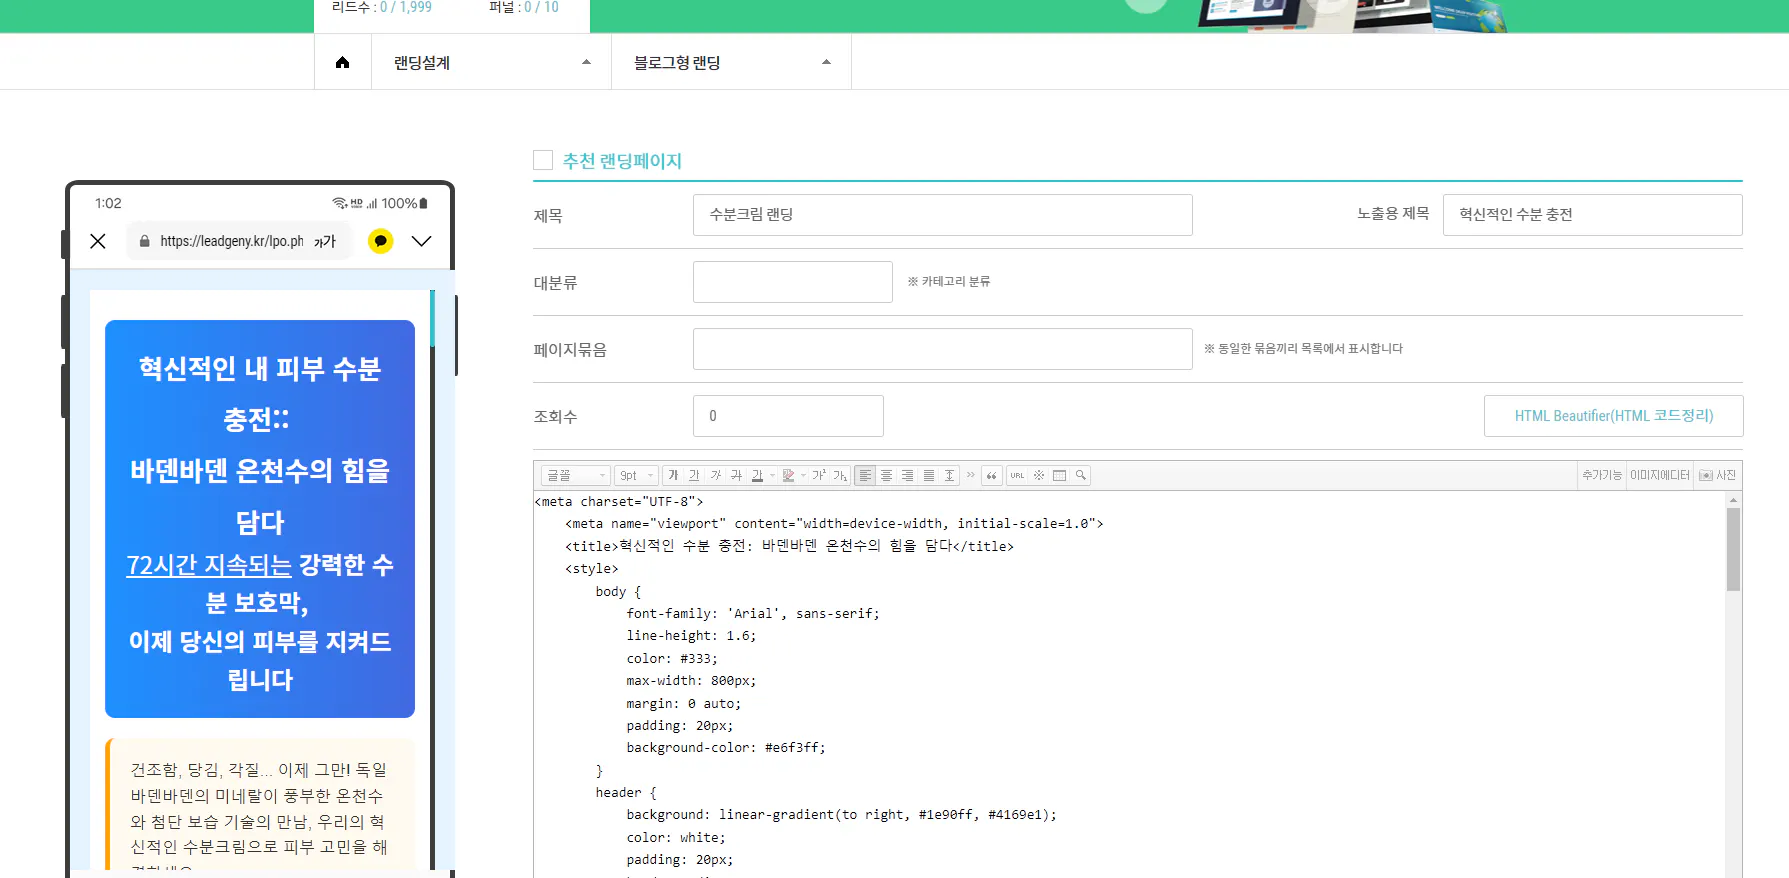The width and height of the screenshot is (1789, 878).
Task: Apply strikethrough formatting in the editor toolbar
Action: click(x=736, y=475)
